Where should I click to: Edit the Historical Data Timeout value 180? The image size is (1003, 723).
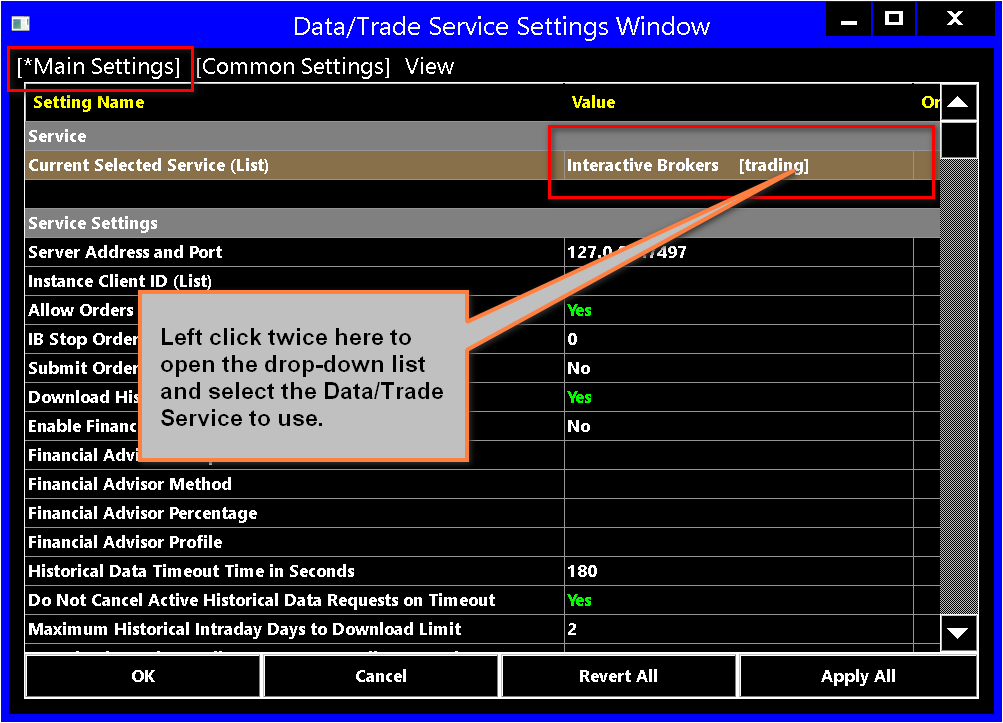[738, 571]
